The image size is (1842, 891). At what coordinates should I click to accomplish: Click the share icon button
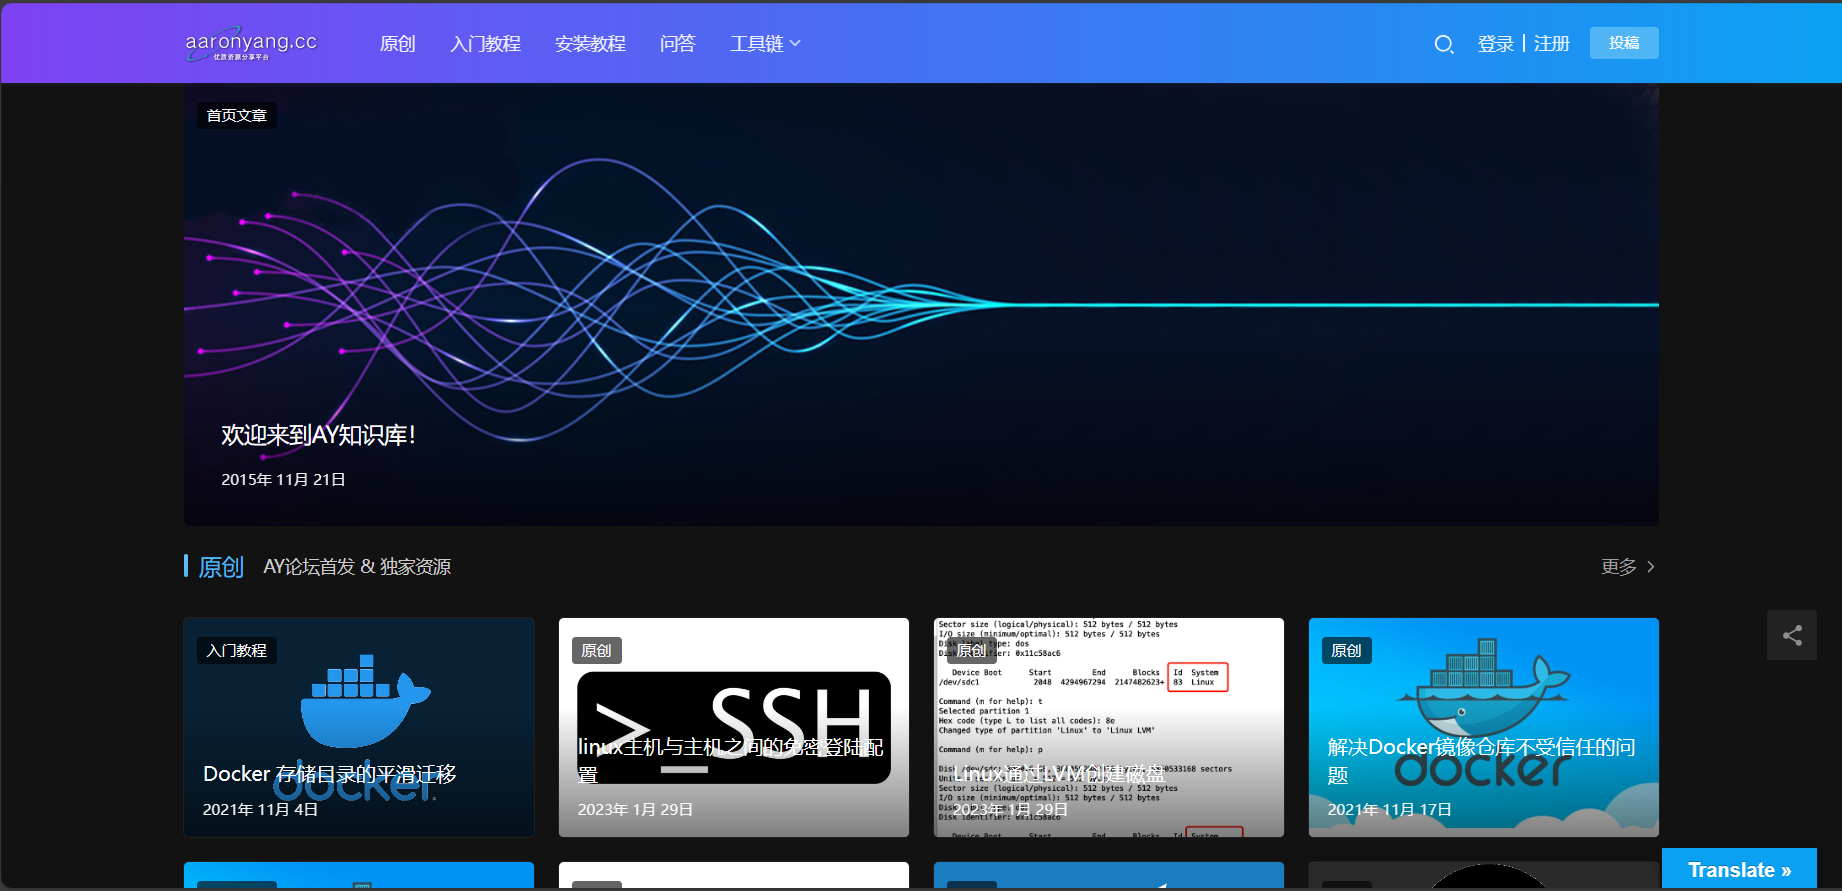(1792, 635)
